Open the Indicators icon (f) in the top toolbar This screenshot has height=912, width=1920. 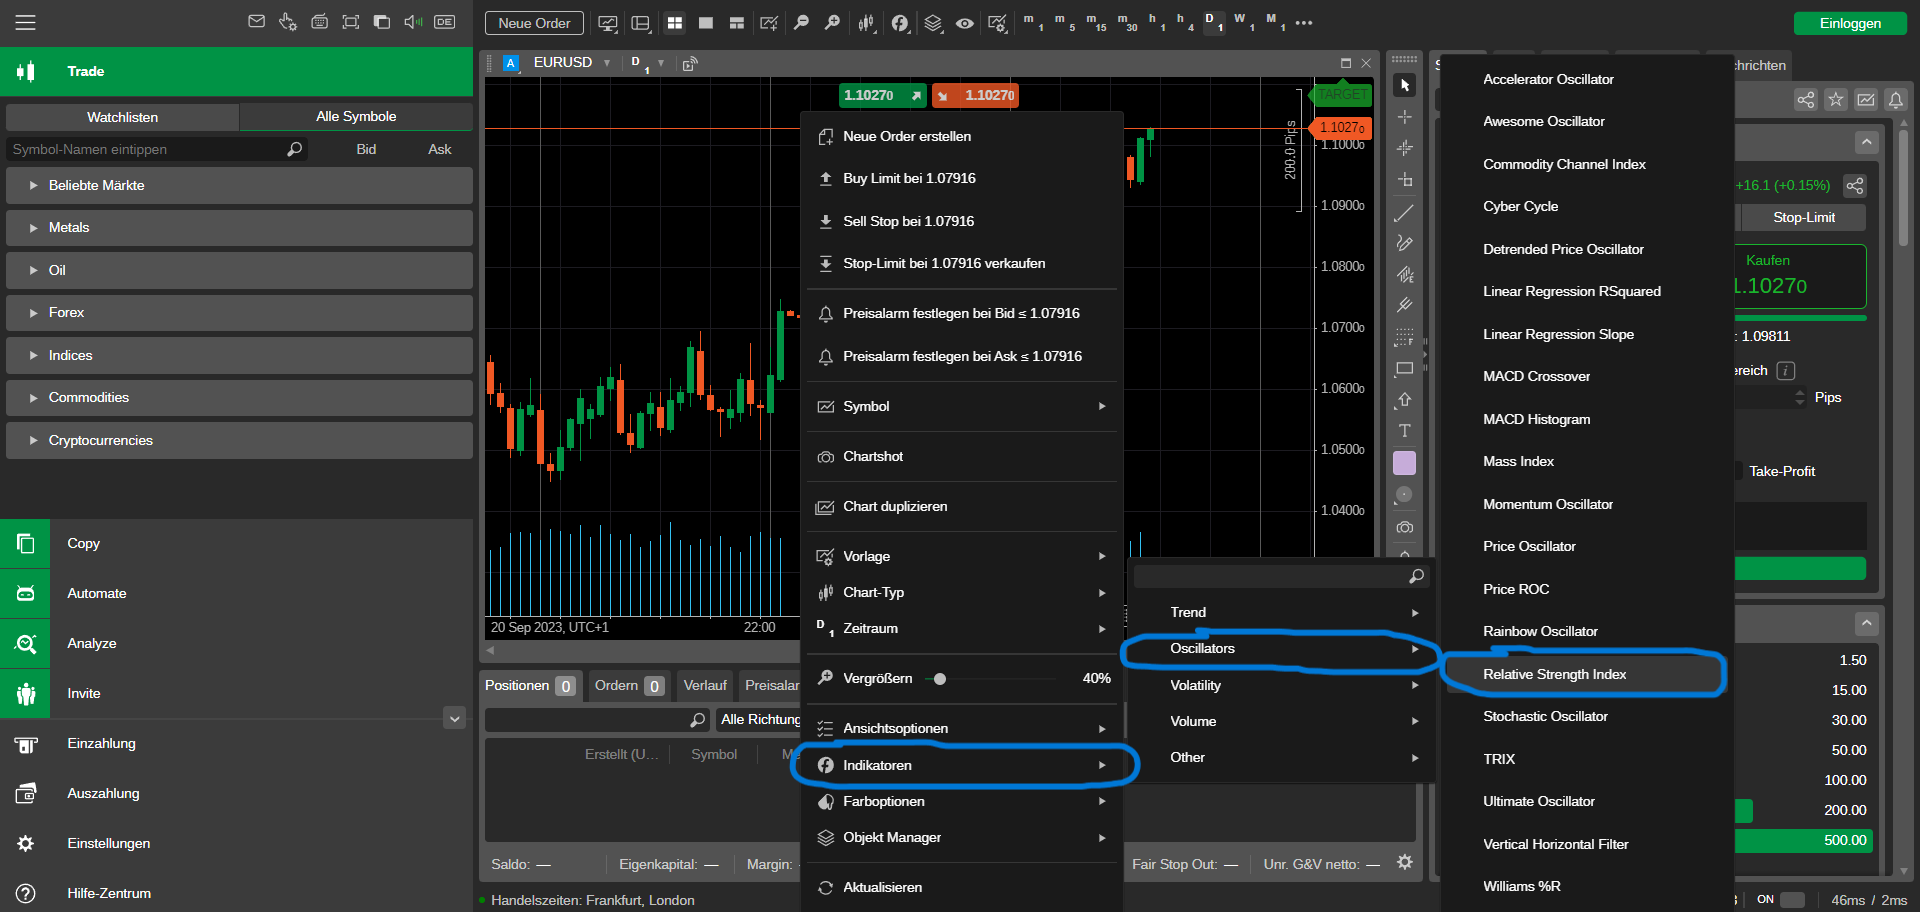coord(899,23)
